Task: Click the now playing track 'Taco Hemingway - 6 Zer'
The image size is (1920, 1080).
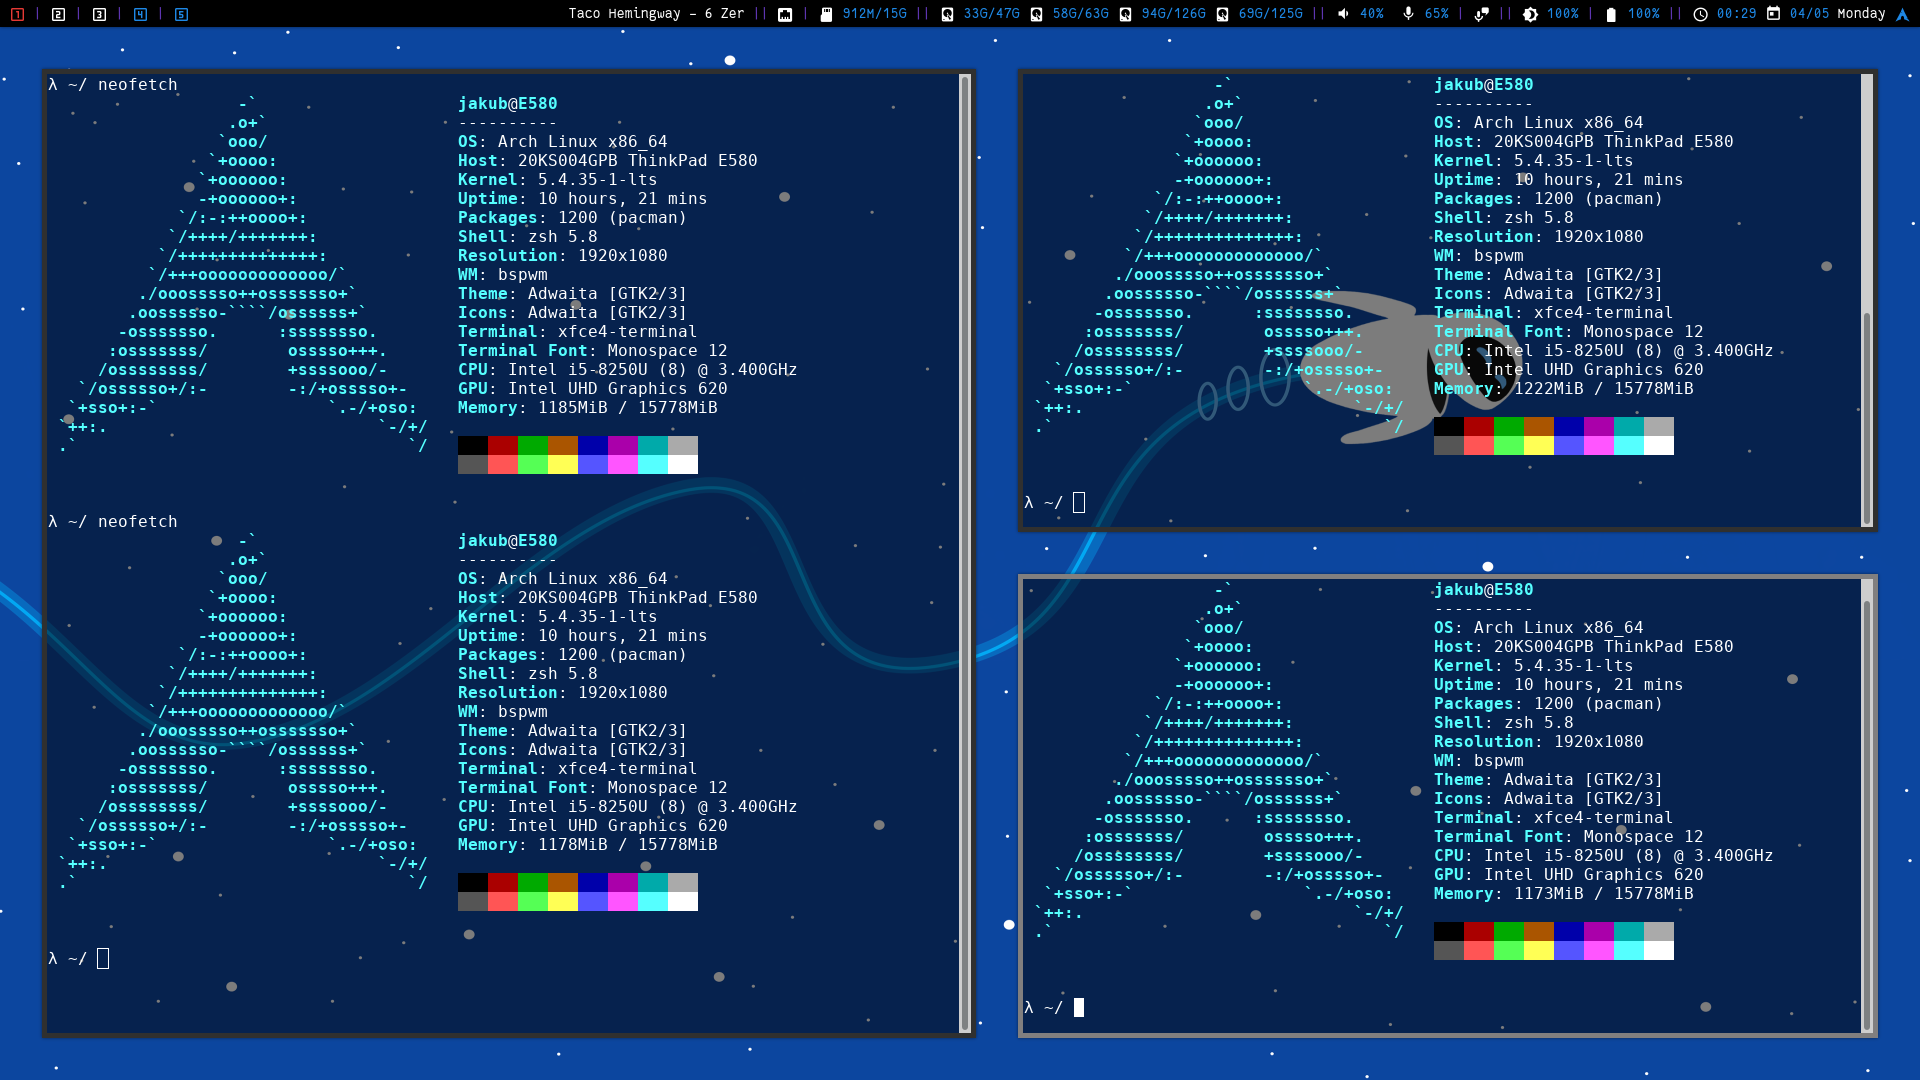Action: (656, 14)
